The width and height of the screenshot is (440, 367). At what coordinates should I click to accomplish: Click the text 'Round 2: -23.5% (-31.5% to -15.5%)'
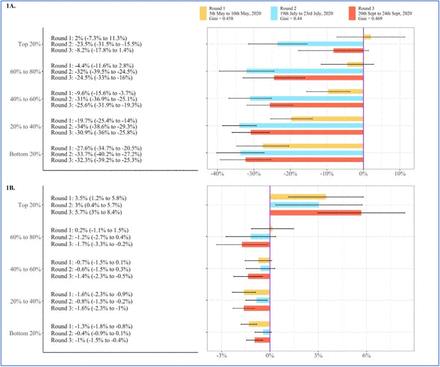pyautogui.click(x=96, y=44)
